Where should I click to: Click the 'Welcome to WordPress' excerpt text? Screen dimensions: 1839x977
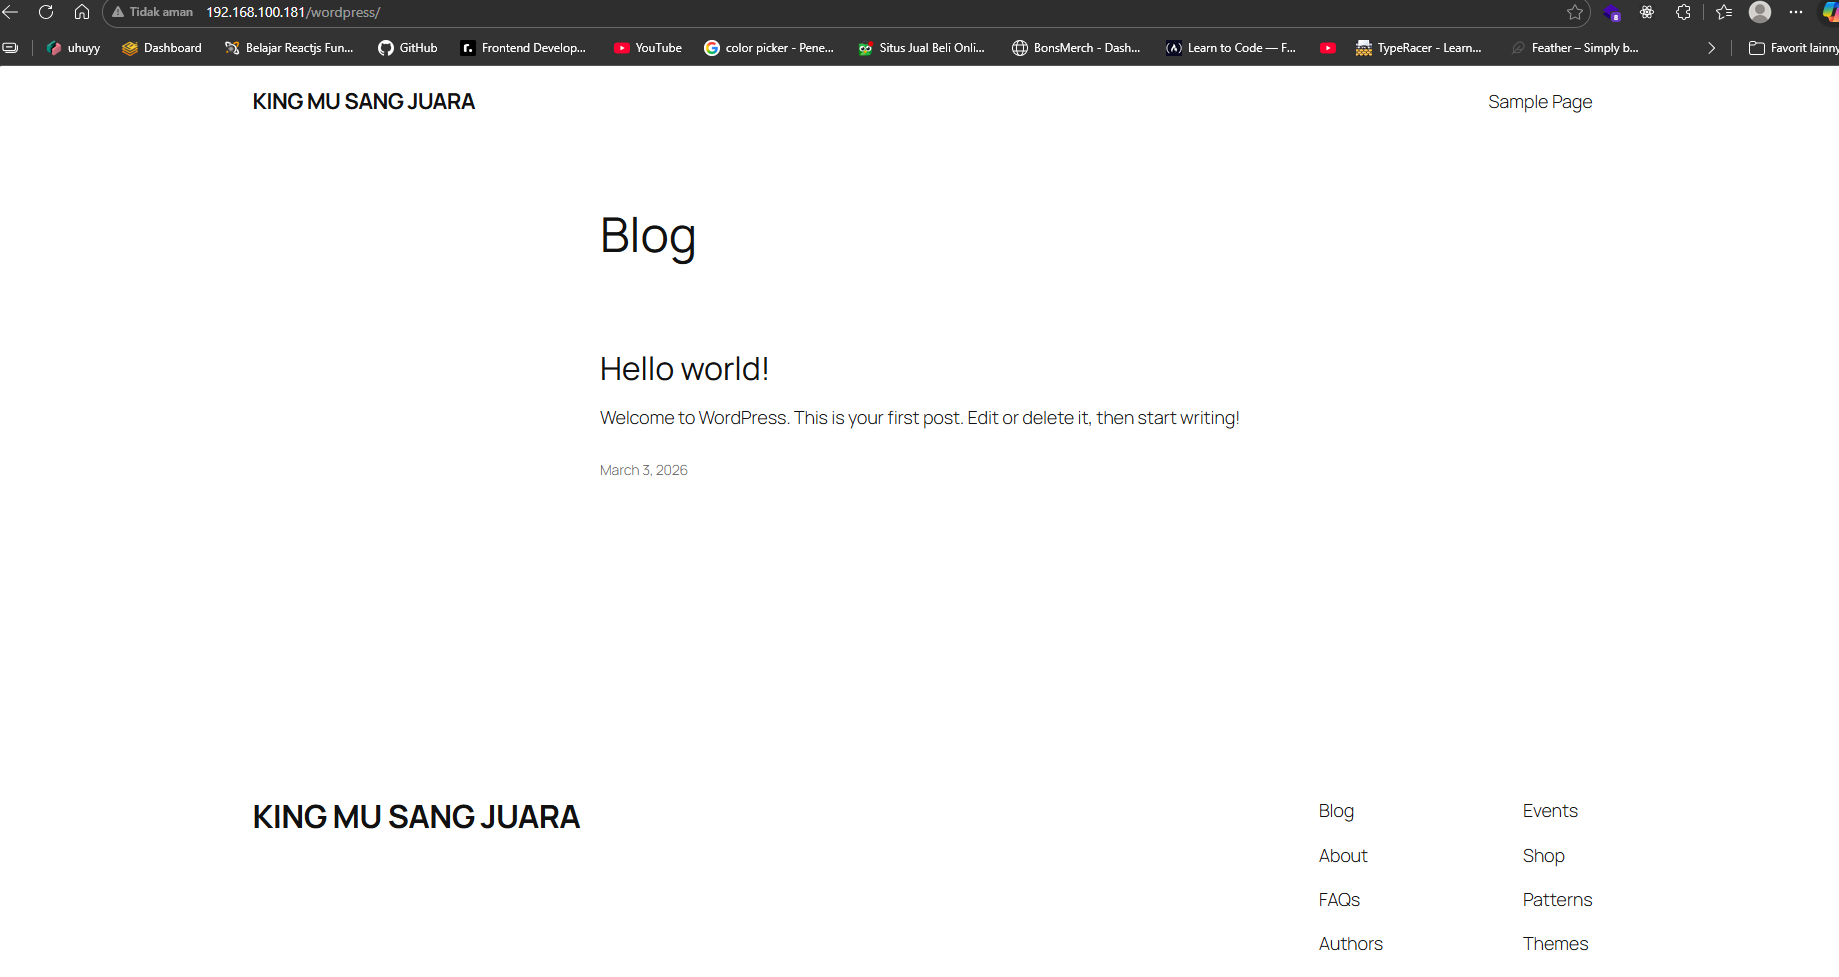[920, 418]
